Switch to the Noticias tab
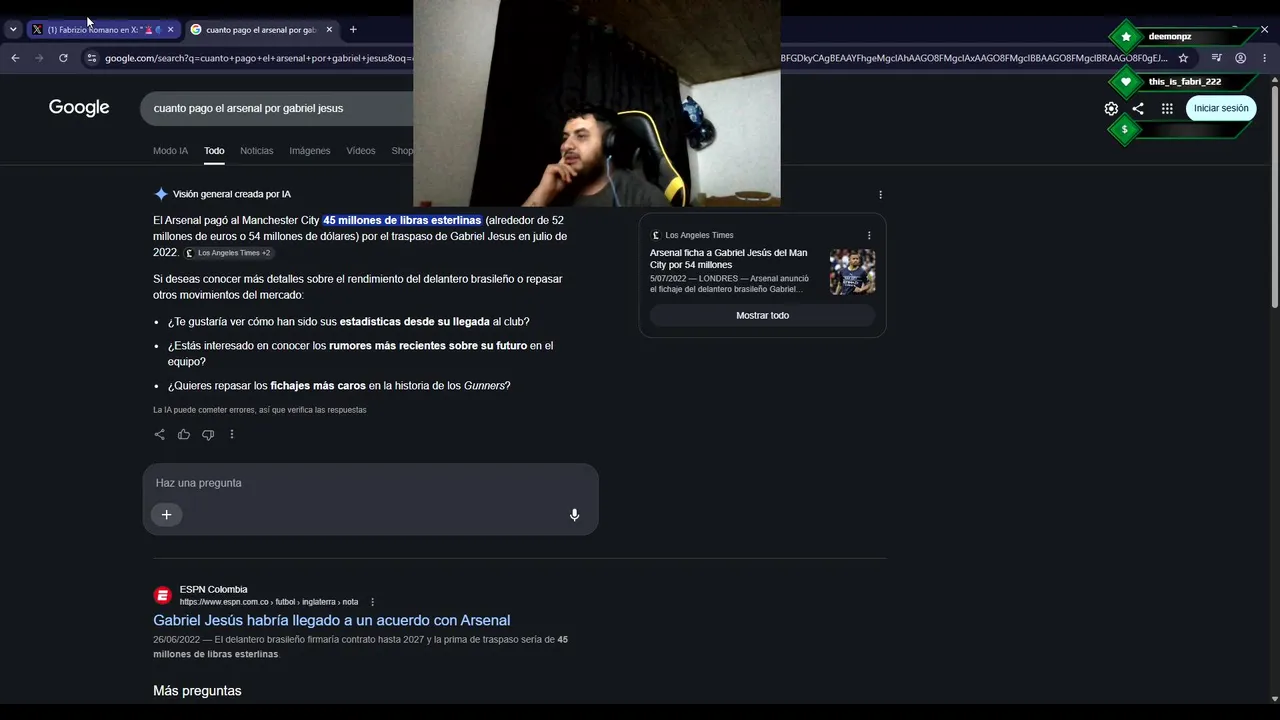Screen dimensions: 1280x720 pyautogui.click(x=256, y=151)
